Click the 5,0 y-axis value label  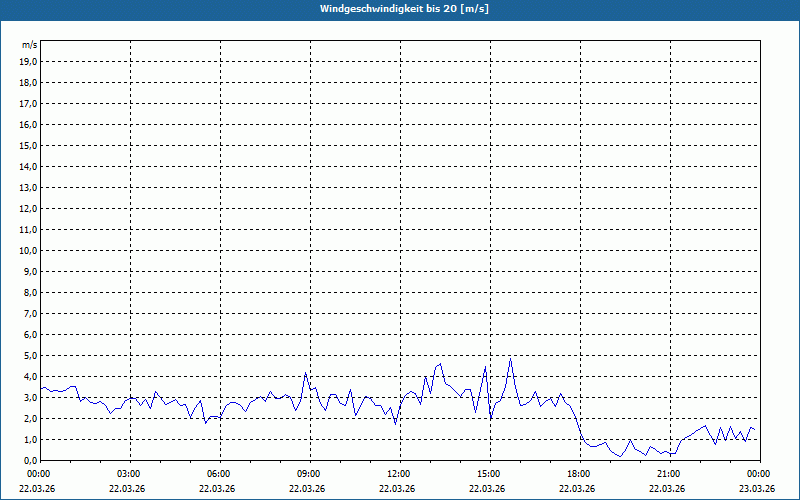pos(30,355)
